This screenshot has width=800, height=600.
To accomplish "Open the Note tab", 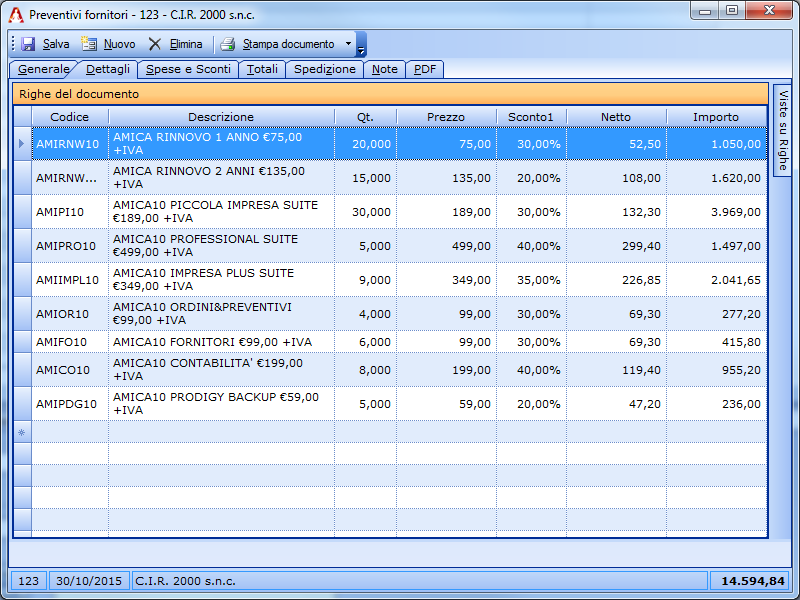I will (x=384, y=69).
